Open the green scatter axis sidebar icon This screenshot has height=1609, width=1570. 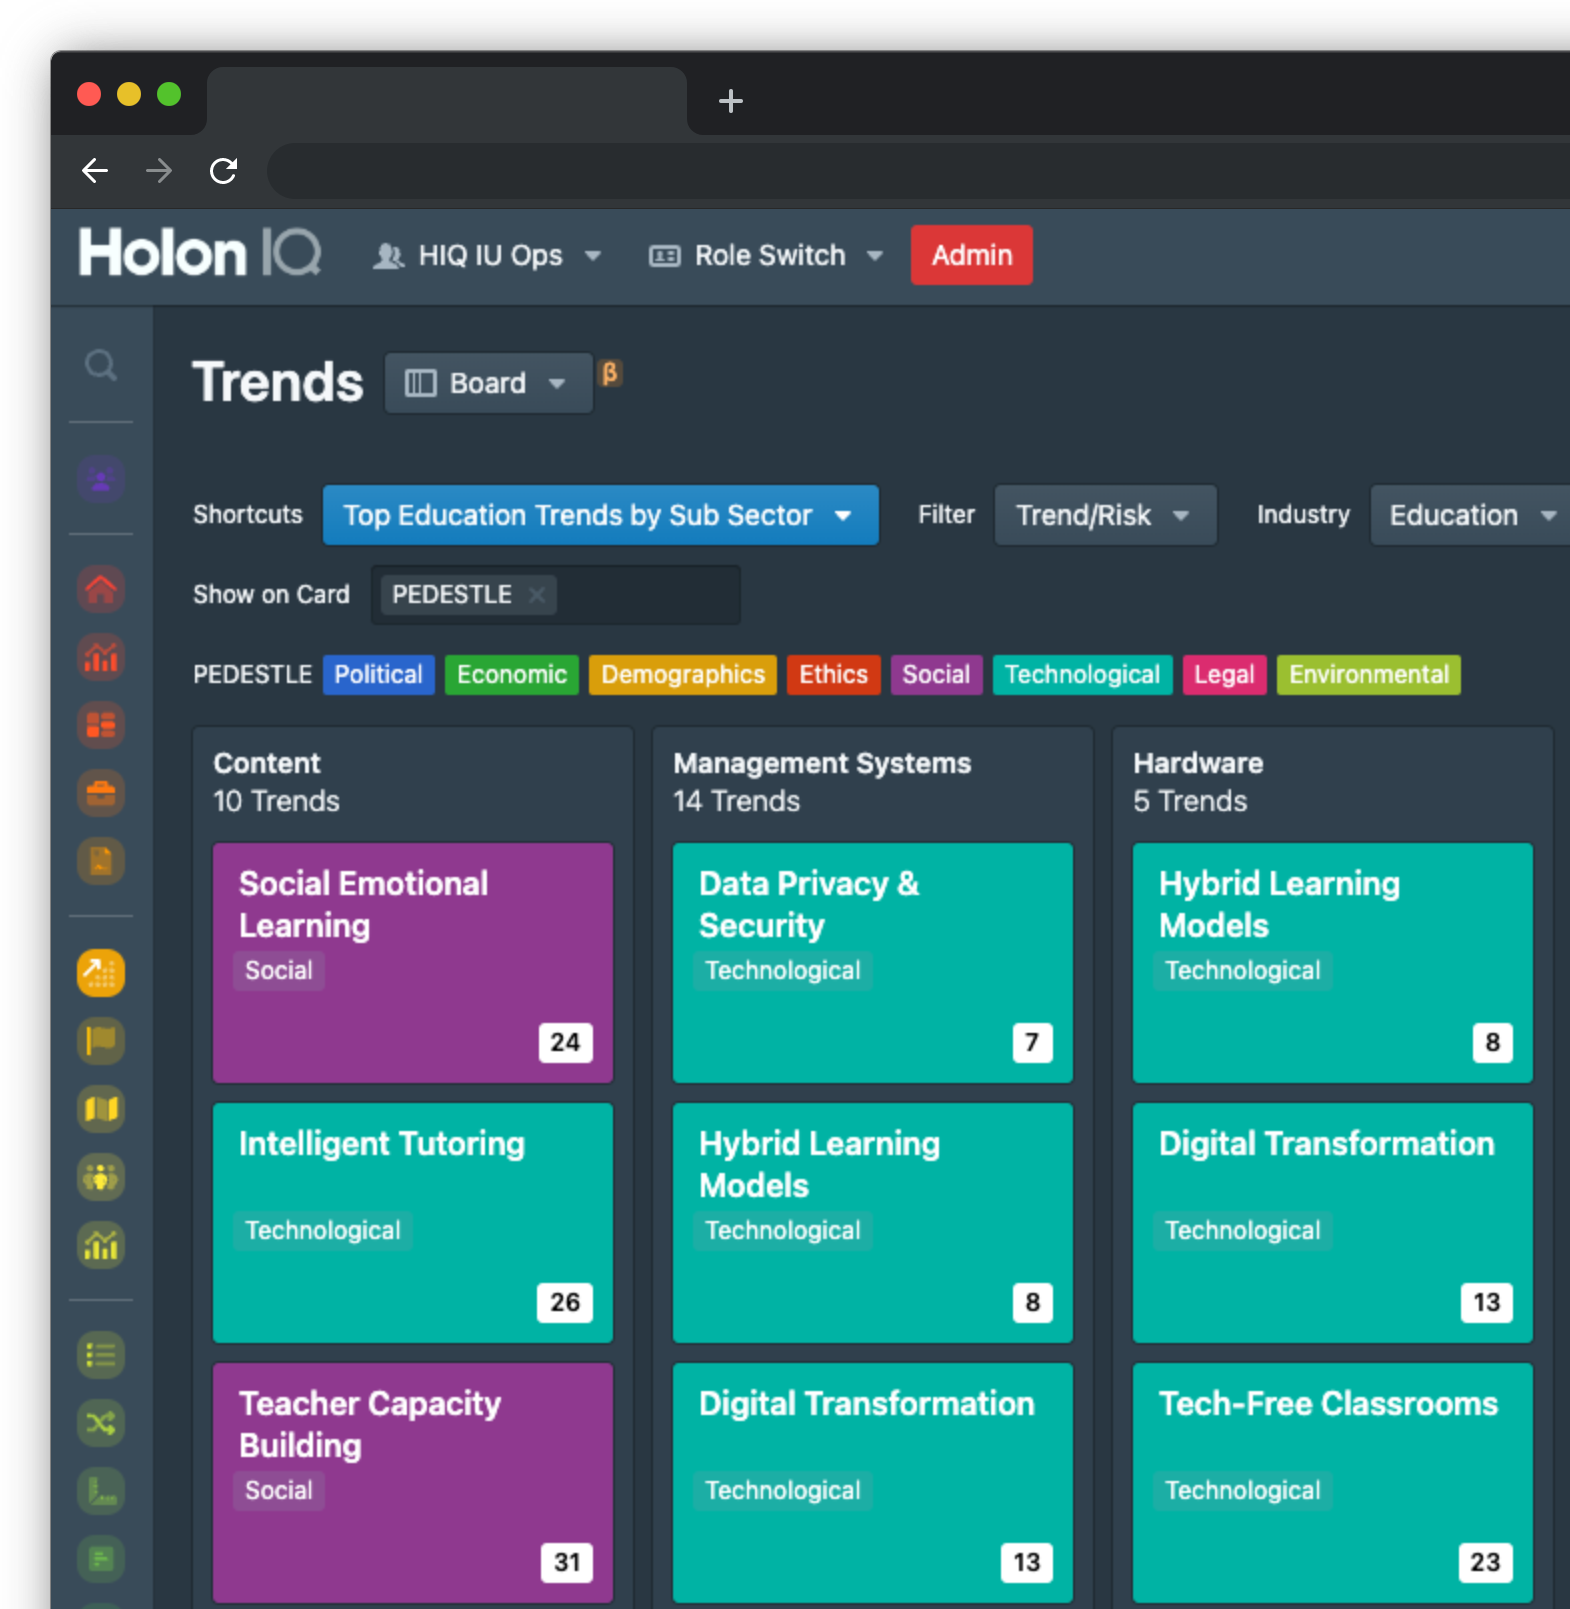coord(101,1492)
